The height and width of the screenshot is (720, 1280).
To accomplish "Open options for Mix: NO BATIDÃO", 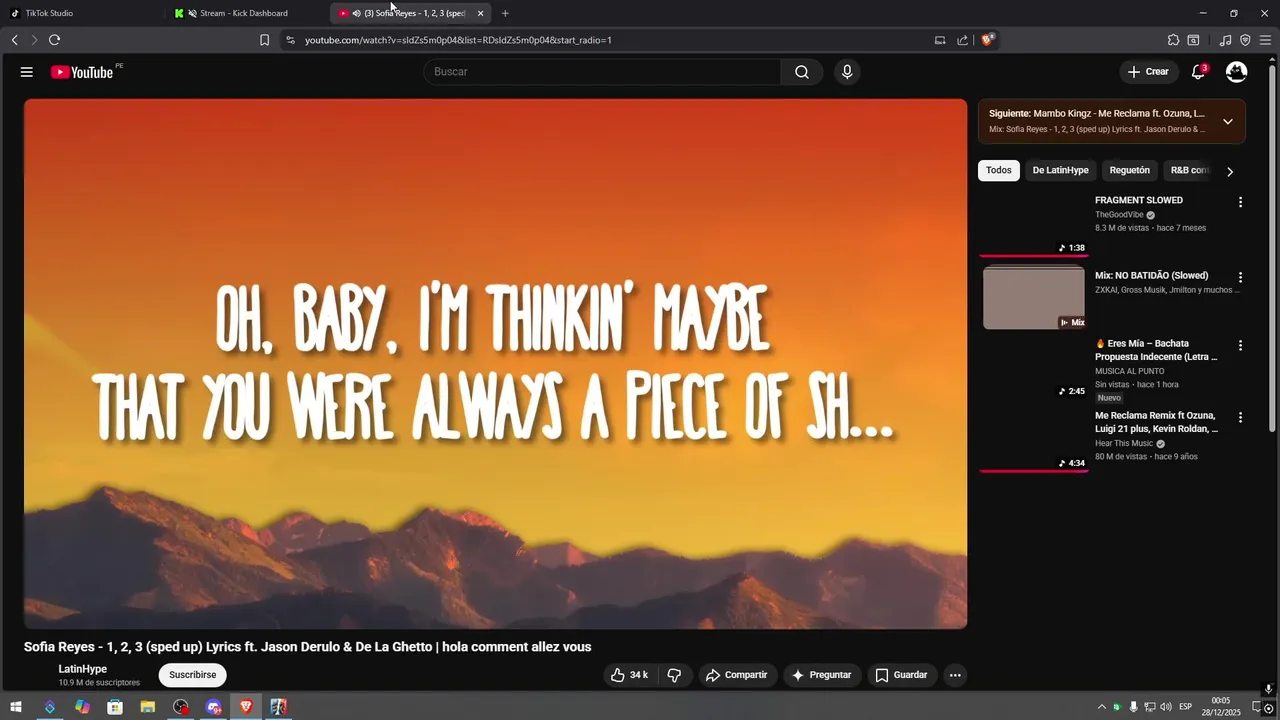I will (1240, 277).
